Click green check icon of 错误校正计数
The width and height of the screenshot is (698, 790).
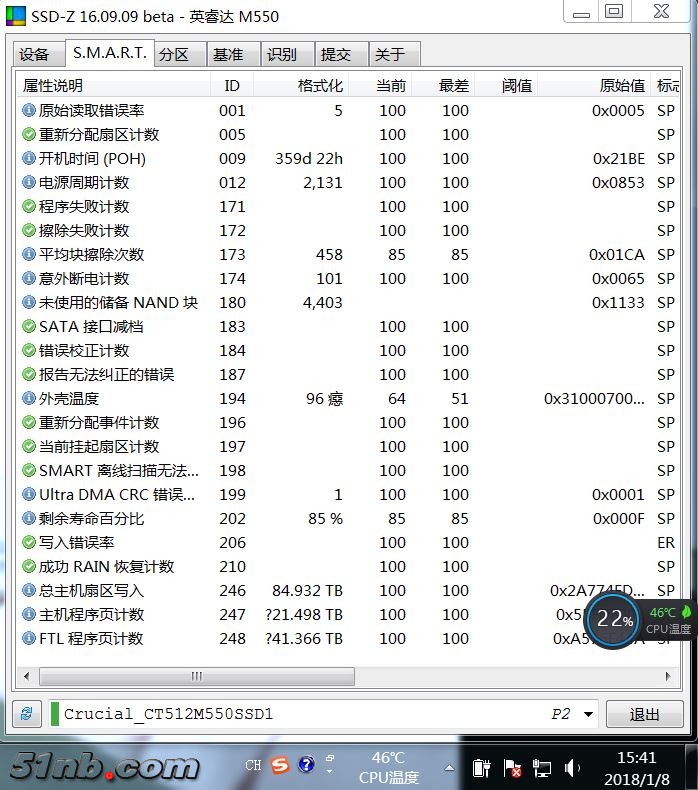click(29, 350)
